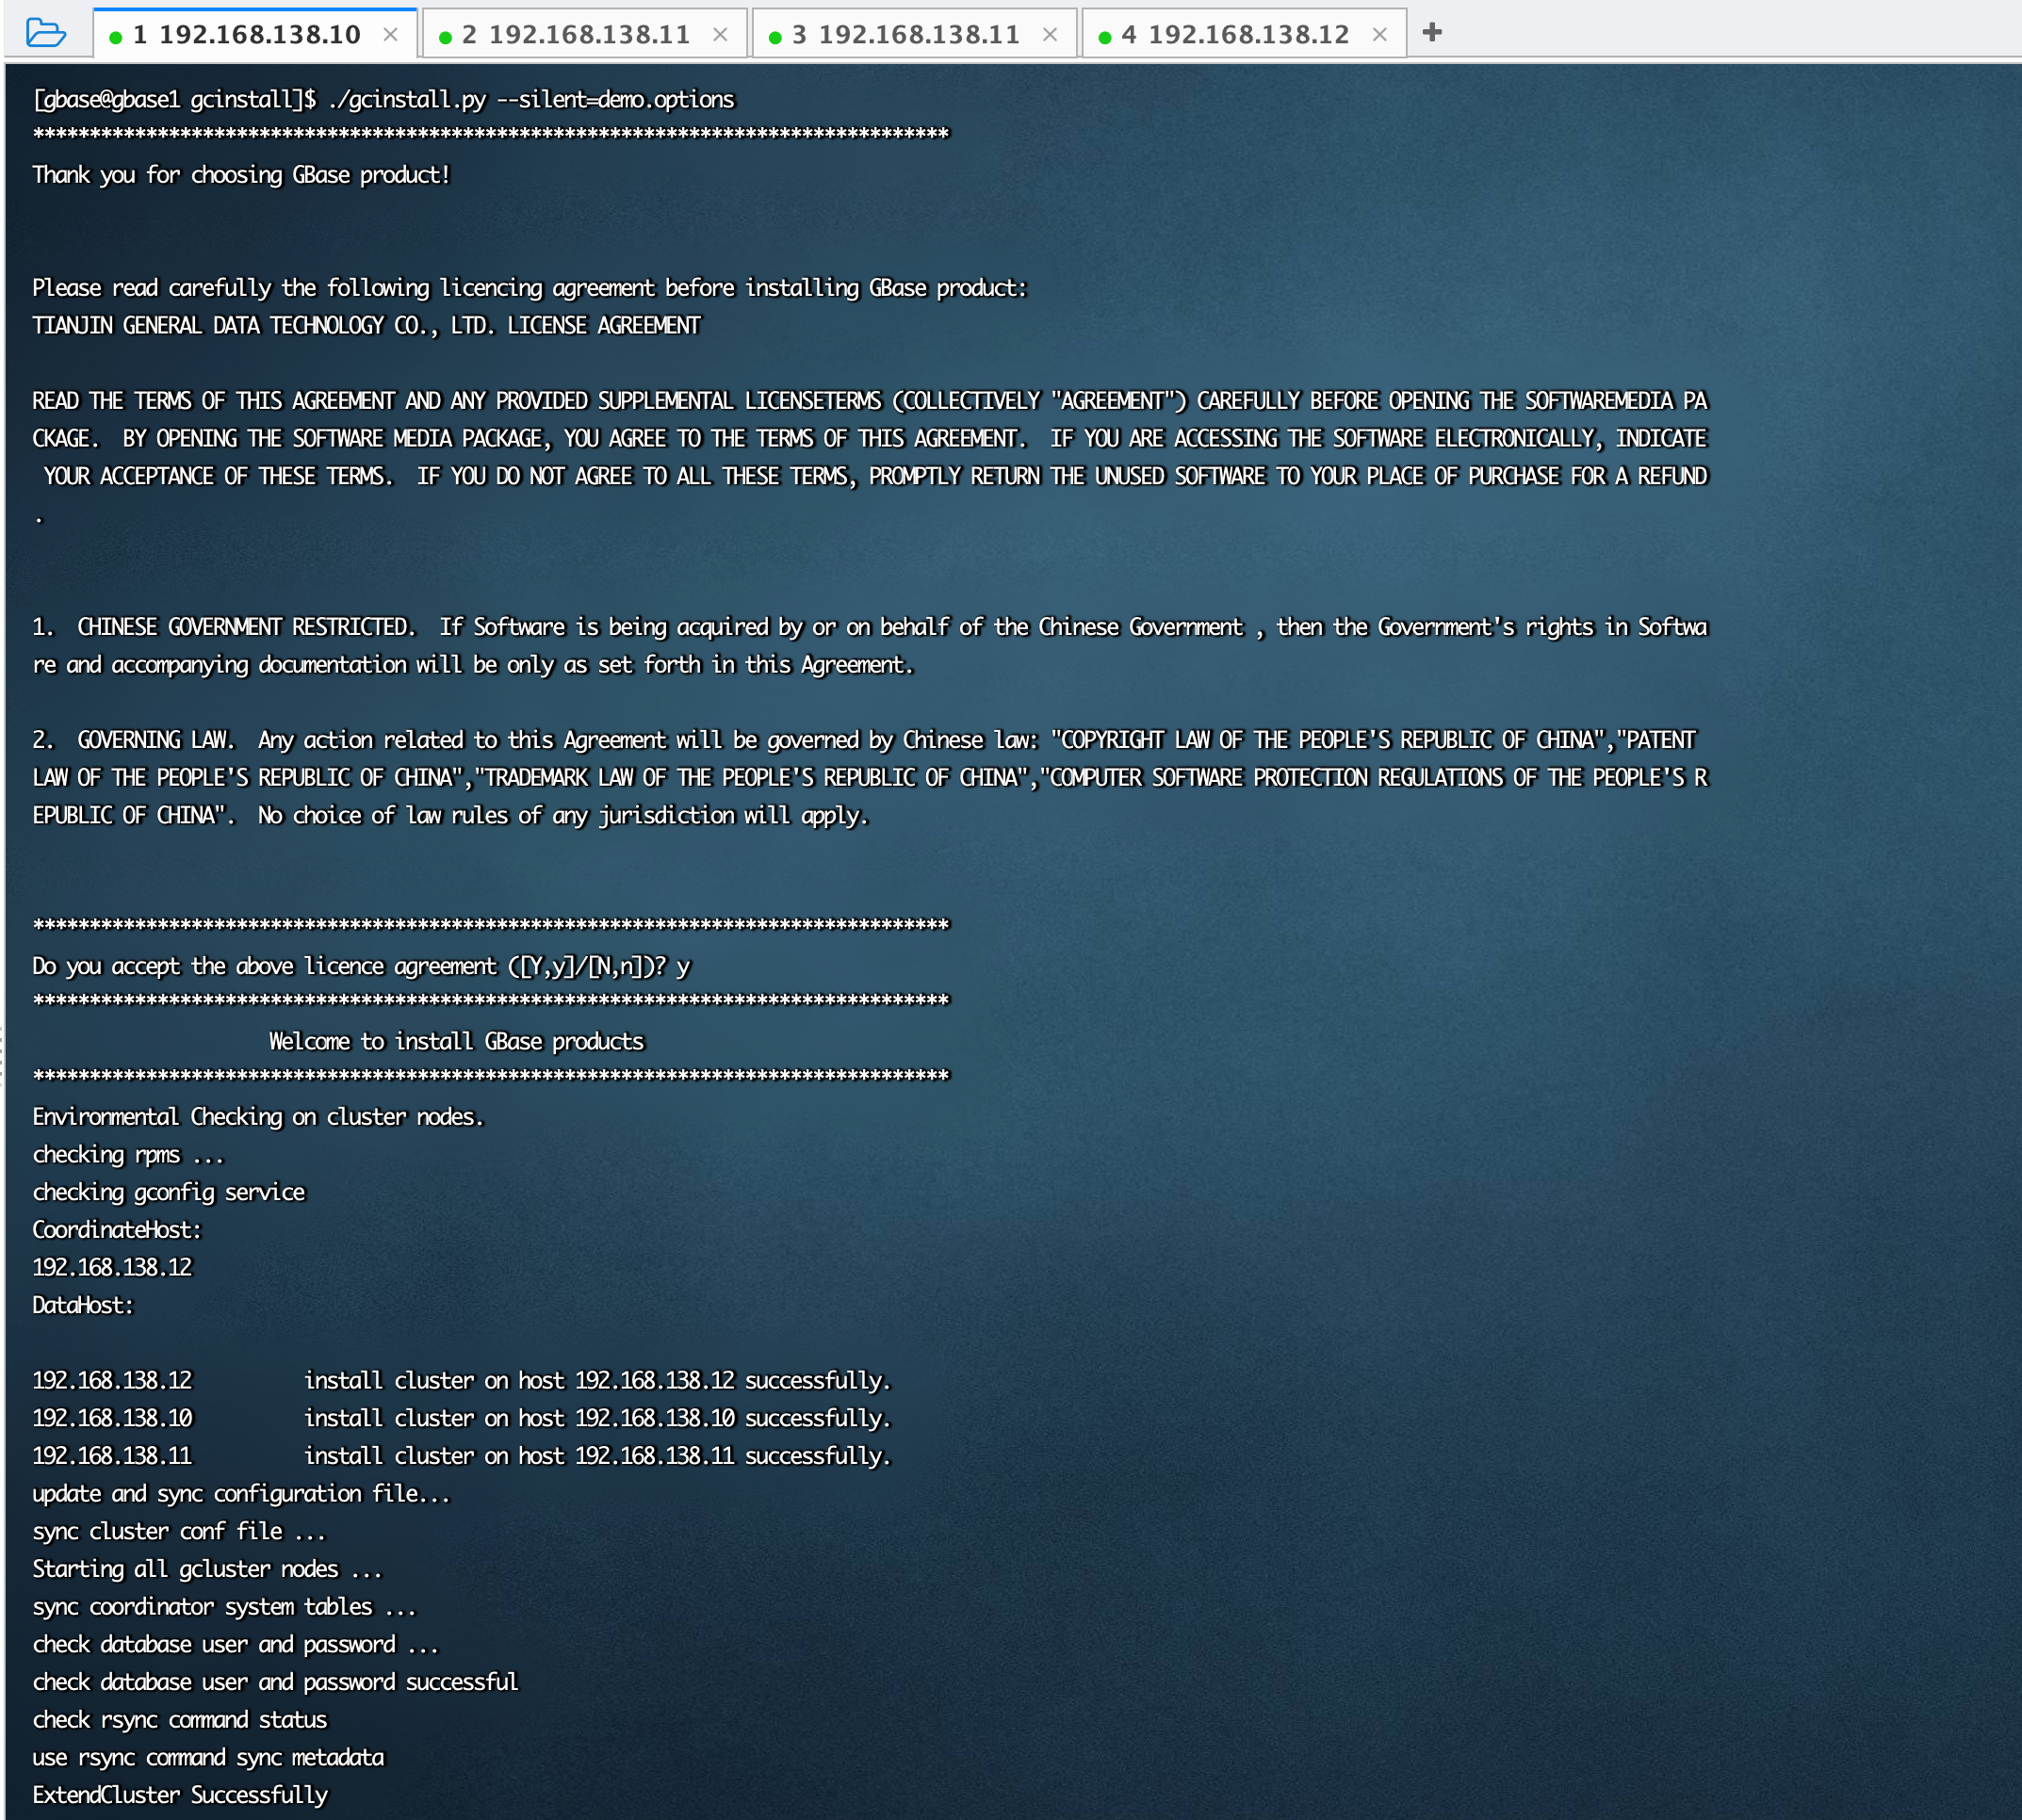
Task: Switch to tab 1 192.168.138.10
Action: 255,34
